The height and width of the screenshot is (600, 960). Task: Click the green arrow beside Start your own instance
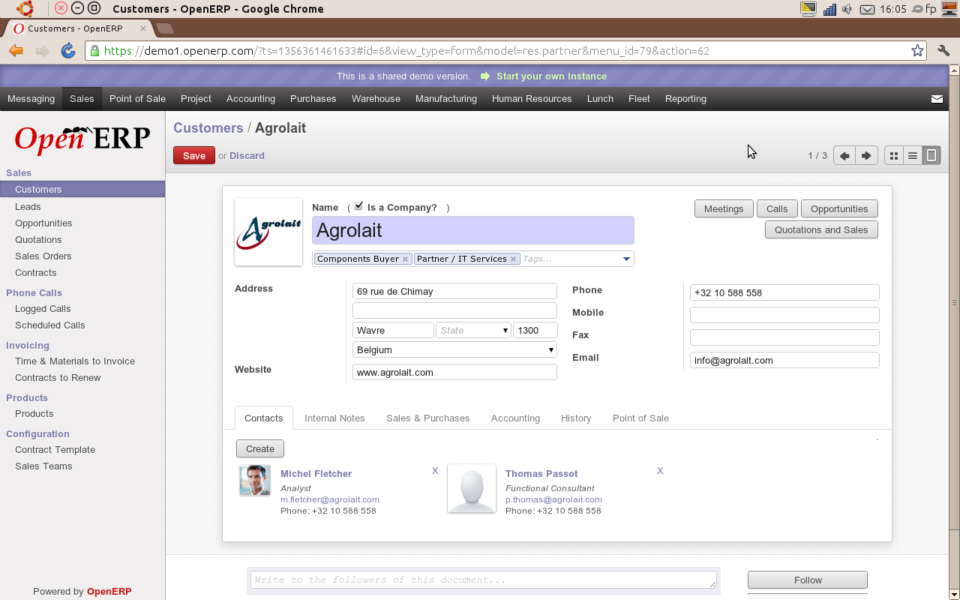click(485, 76)
